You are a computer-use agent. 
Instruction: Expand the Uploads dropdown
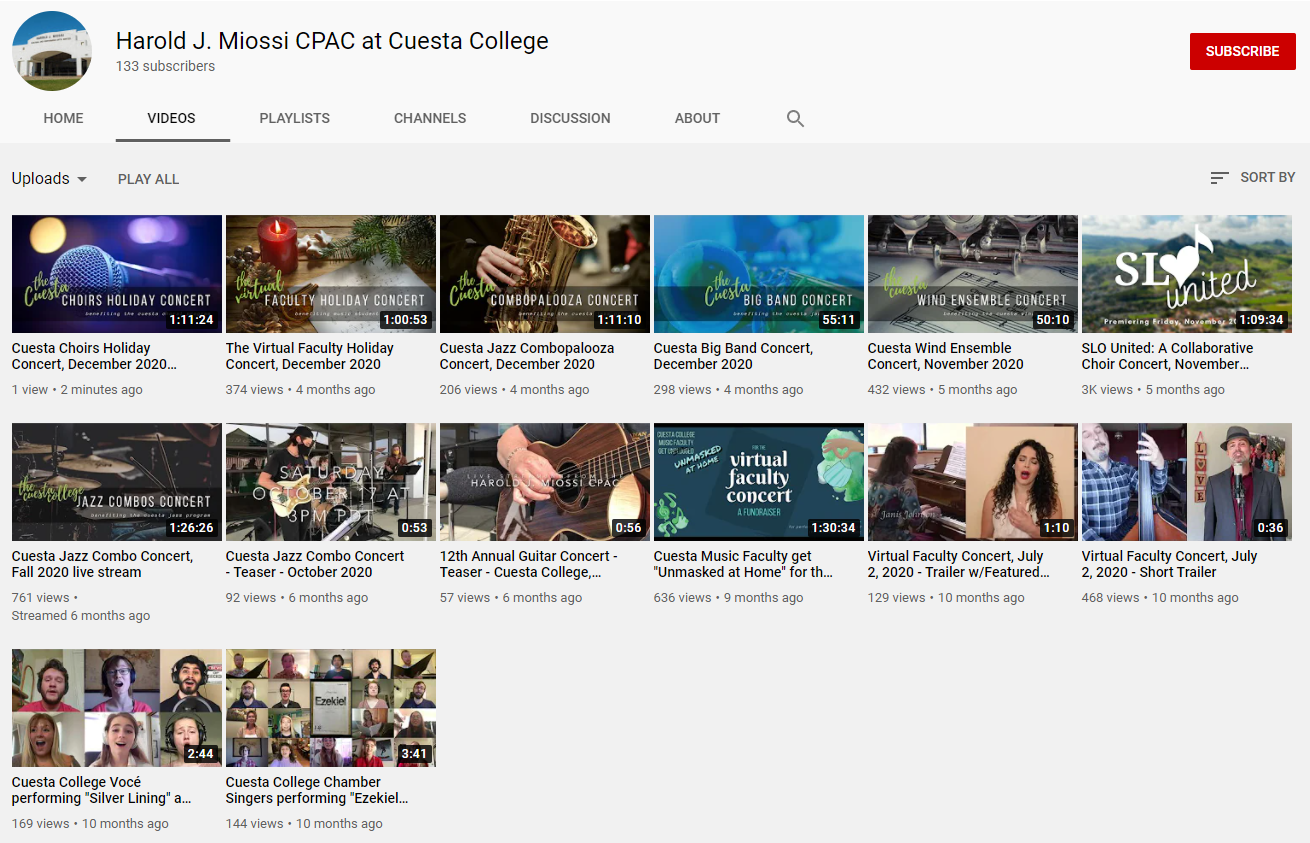49,179
